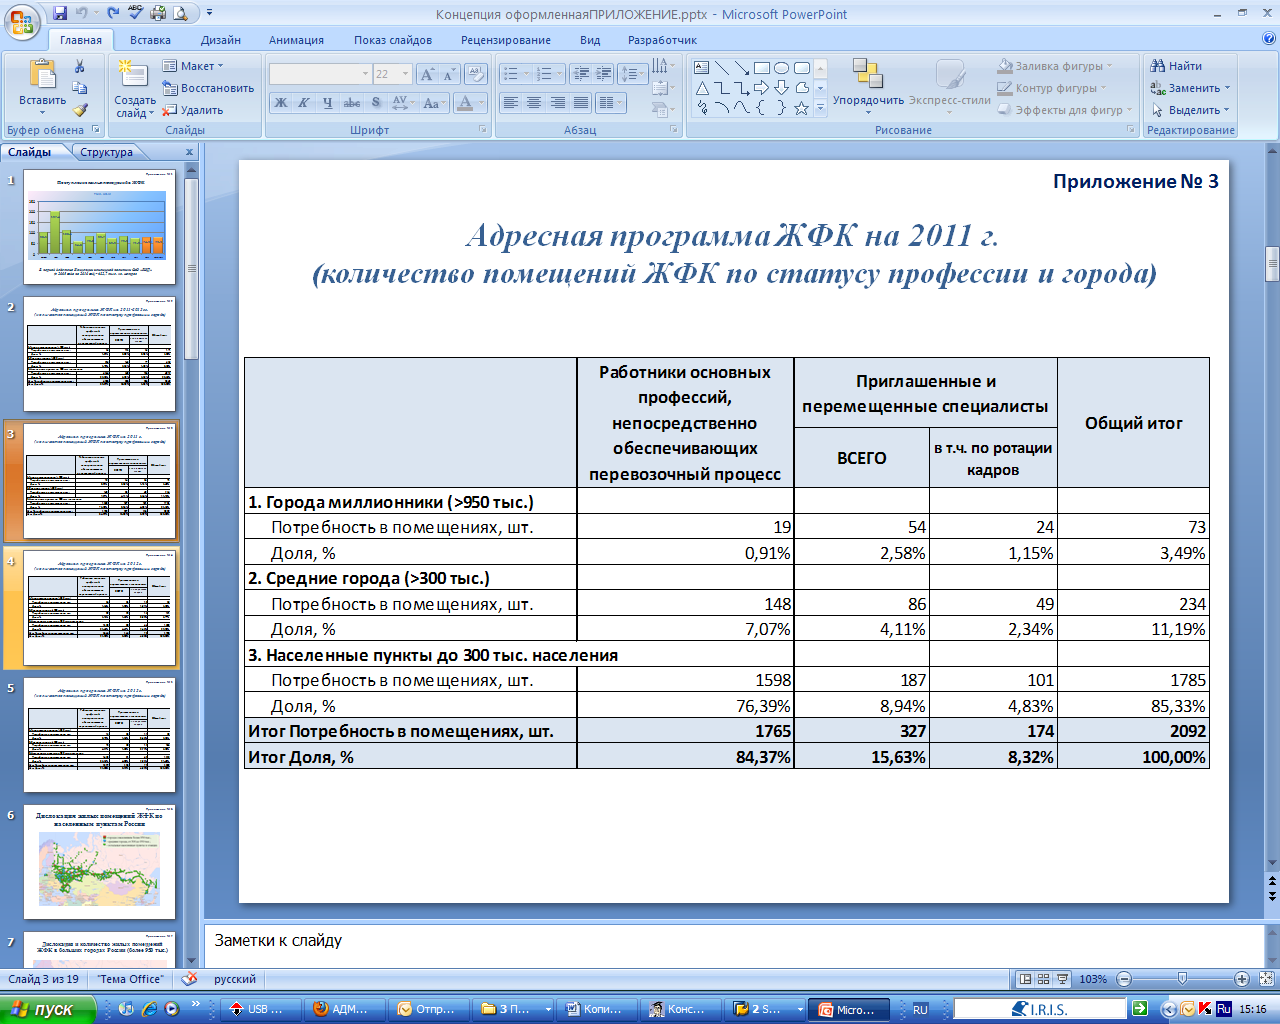
Task: Open the Вставка ribbon tab
Action: (x=150, y=40)
